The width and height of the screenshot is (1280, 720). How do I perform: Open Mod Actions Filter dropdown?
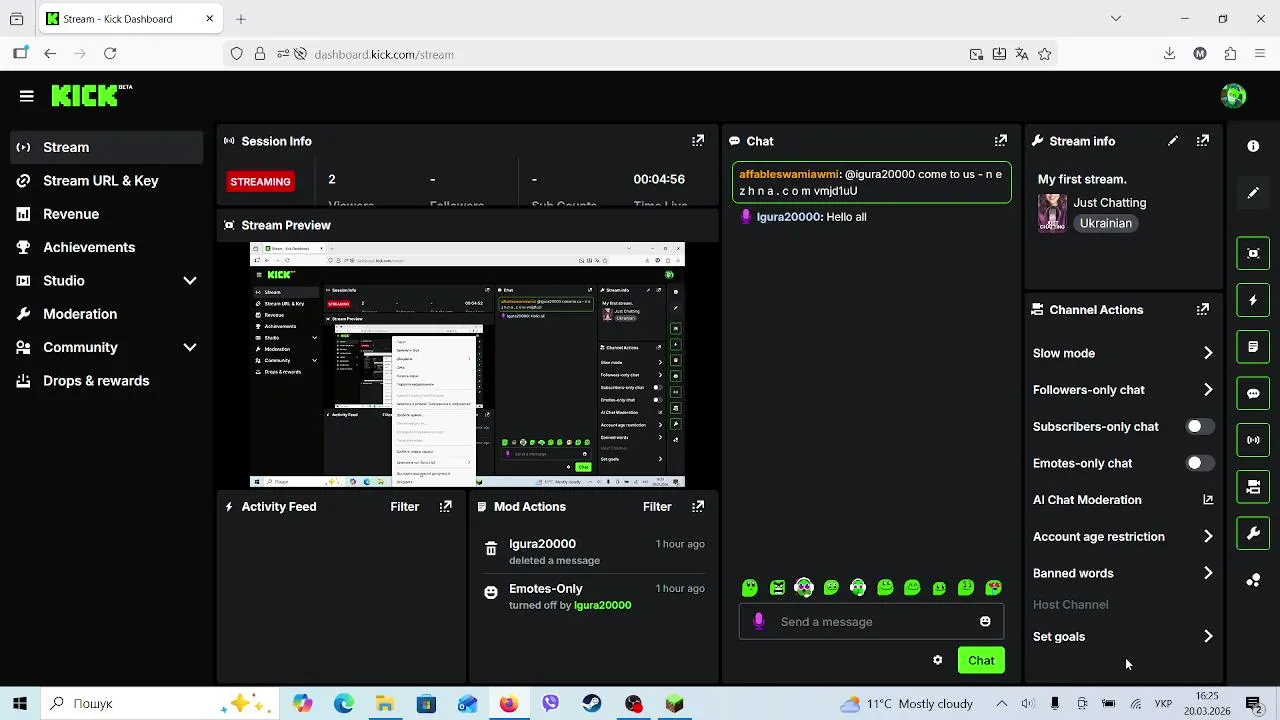[657, 507]
